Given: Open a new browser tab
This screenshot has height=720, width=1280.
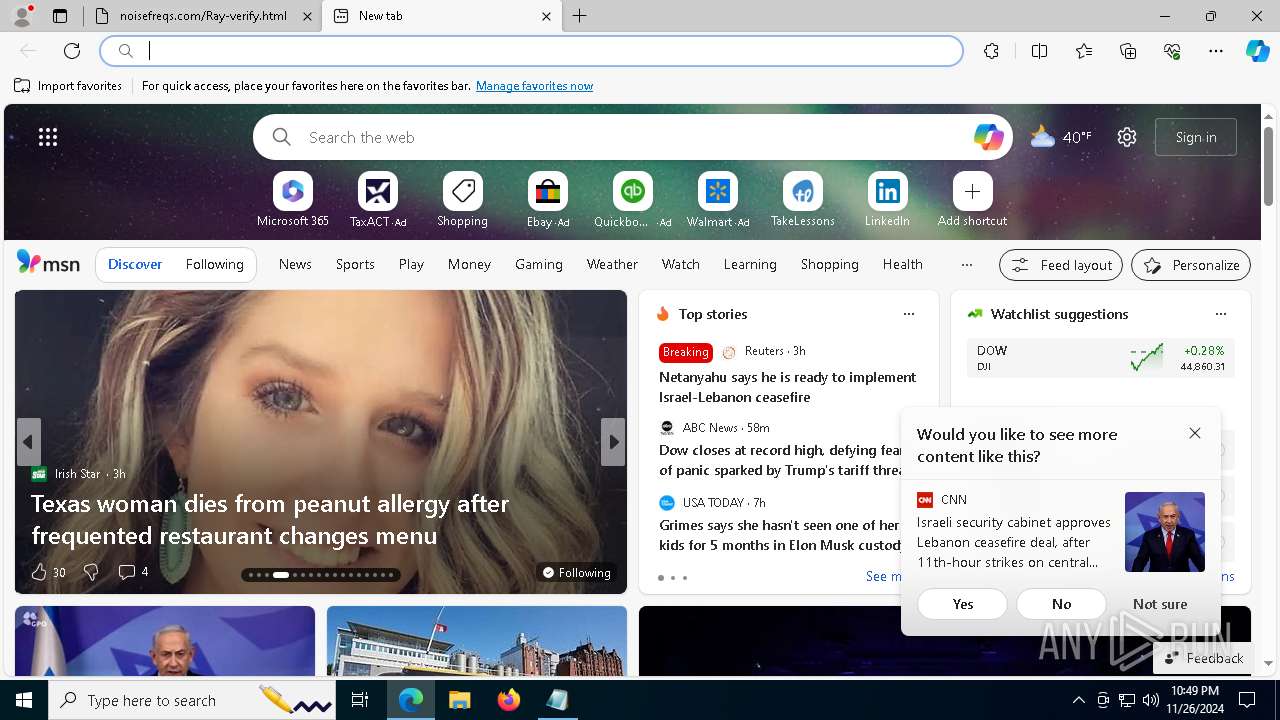Looking at the screenshot, I should coord(580,16).
